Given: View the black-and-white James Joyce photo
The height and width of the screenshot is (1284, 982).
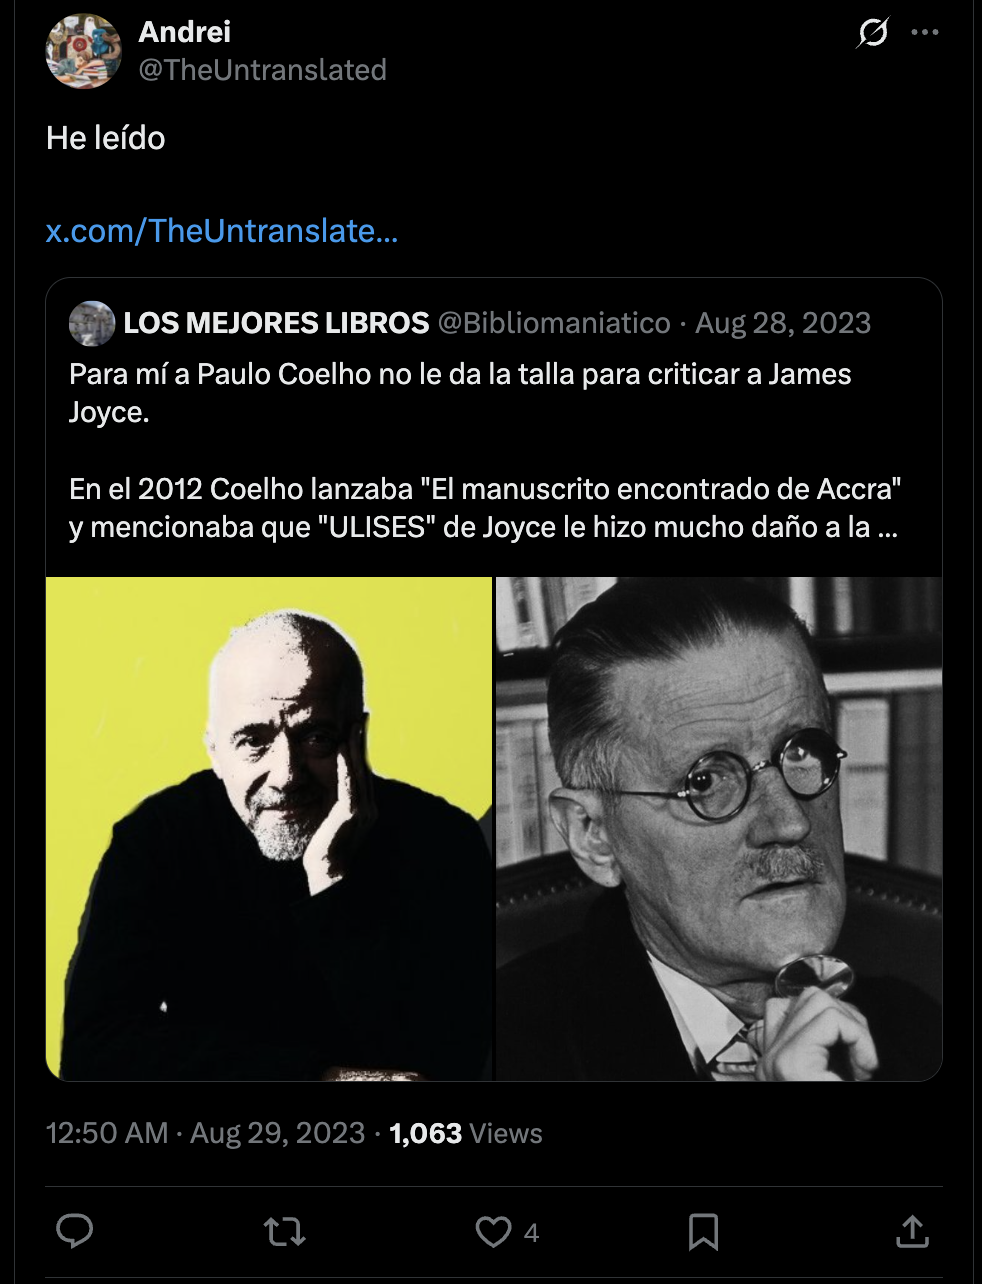Looking at the screenshot, I should tap(719, 829).
